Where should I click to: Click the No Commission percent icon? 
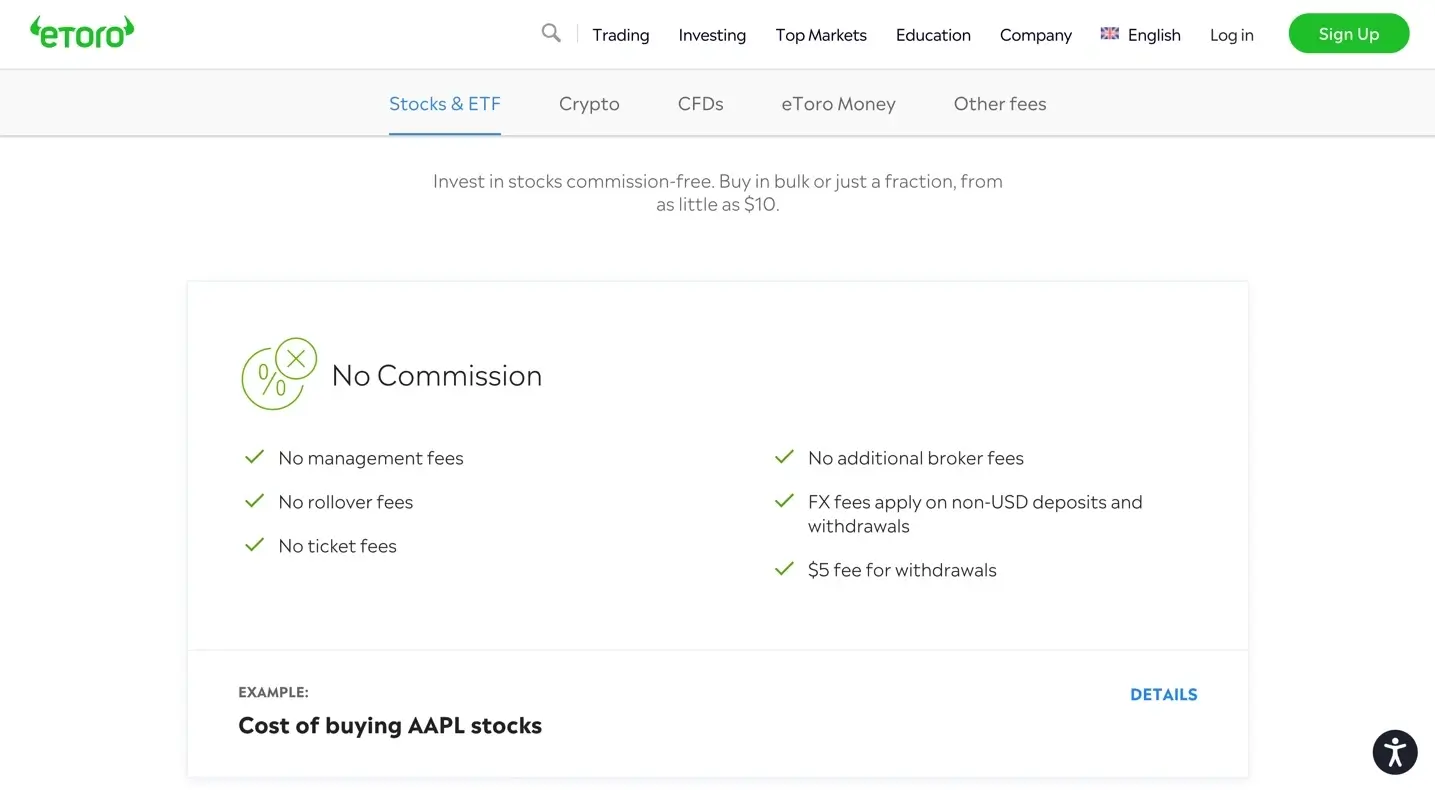(x=279, y=374)
